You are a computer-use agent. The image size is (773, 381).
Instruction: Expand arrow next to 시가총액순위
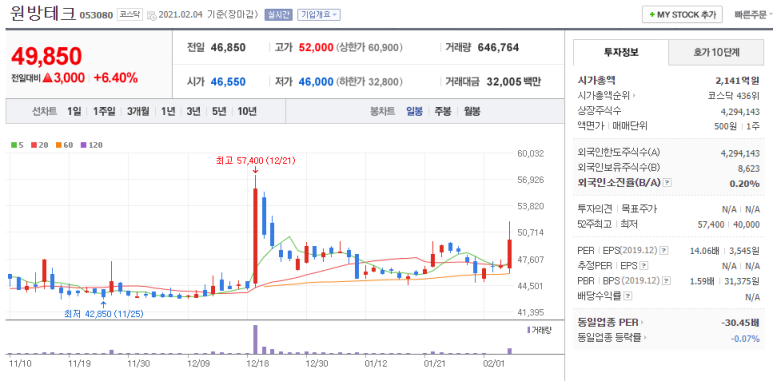[634, 96]
